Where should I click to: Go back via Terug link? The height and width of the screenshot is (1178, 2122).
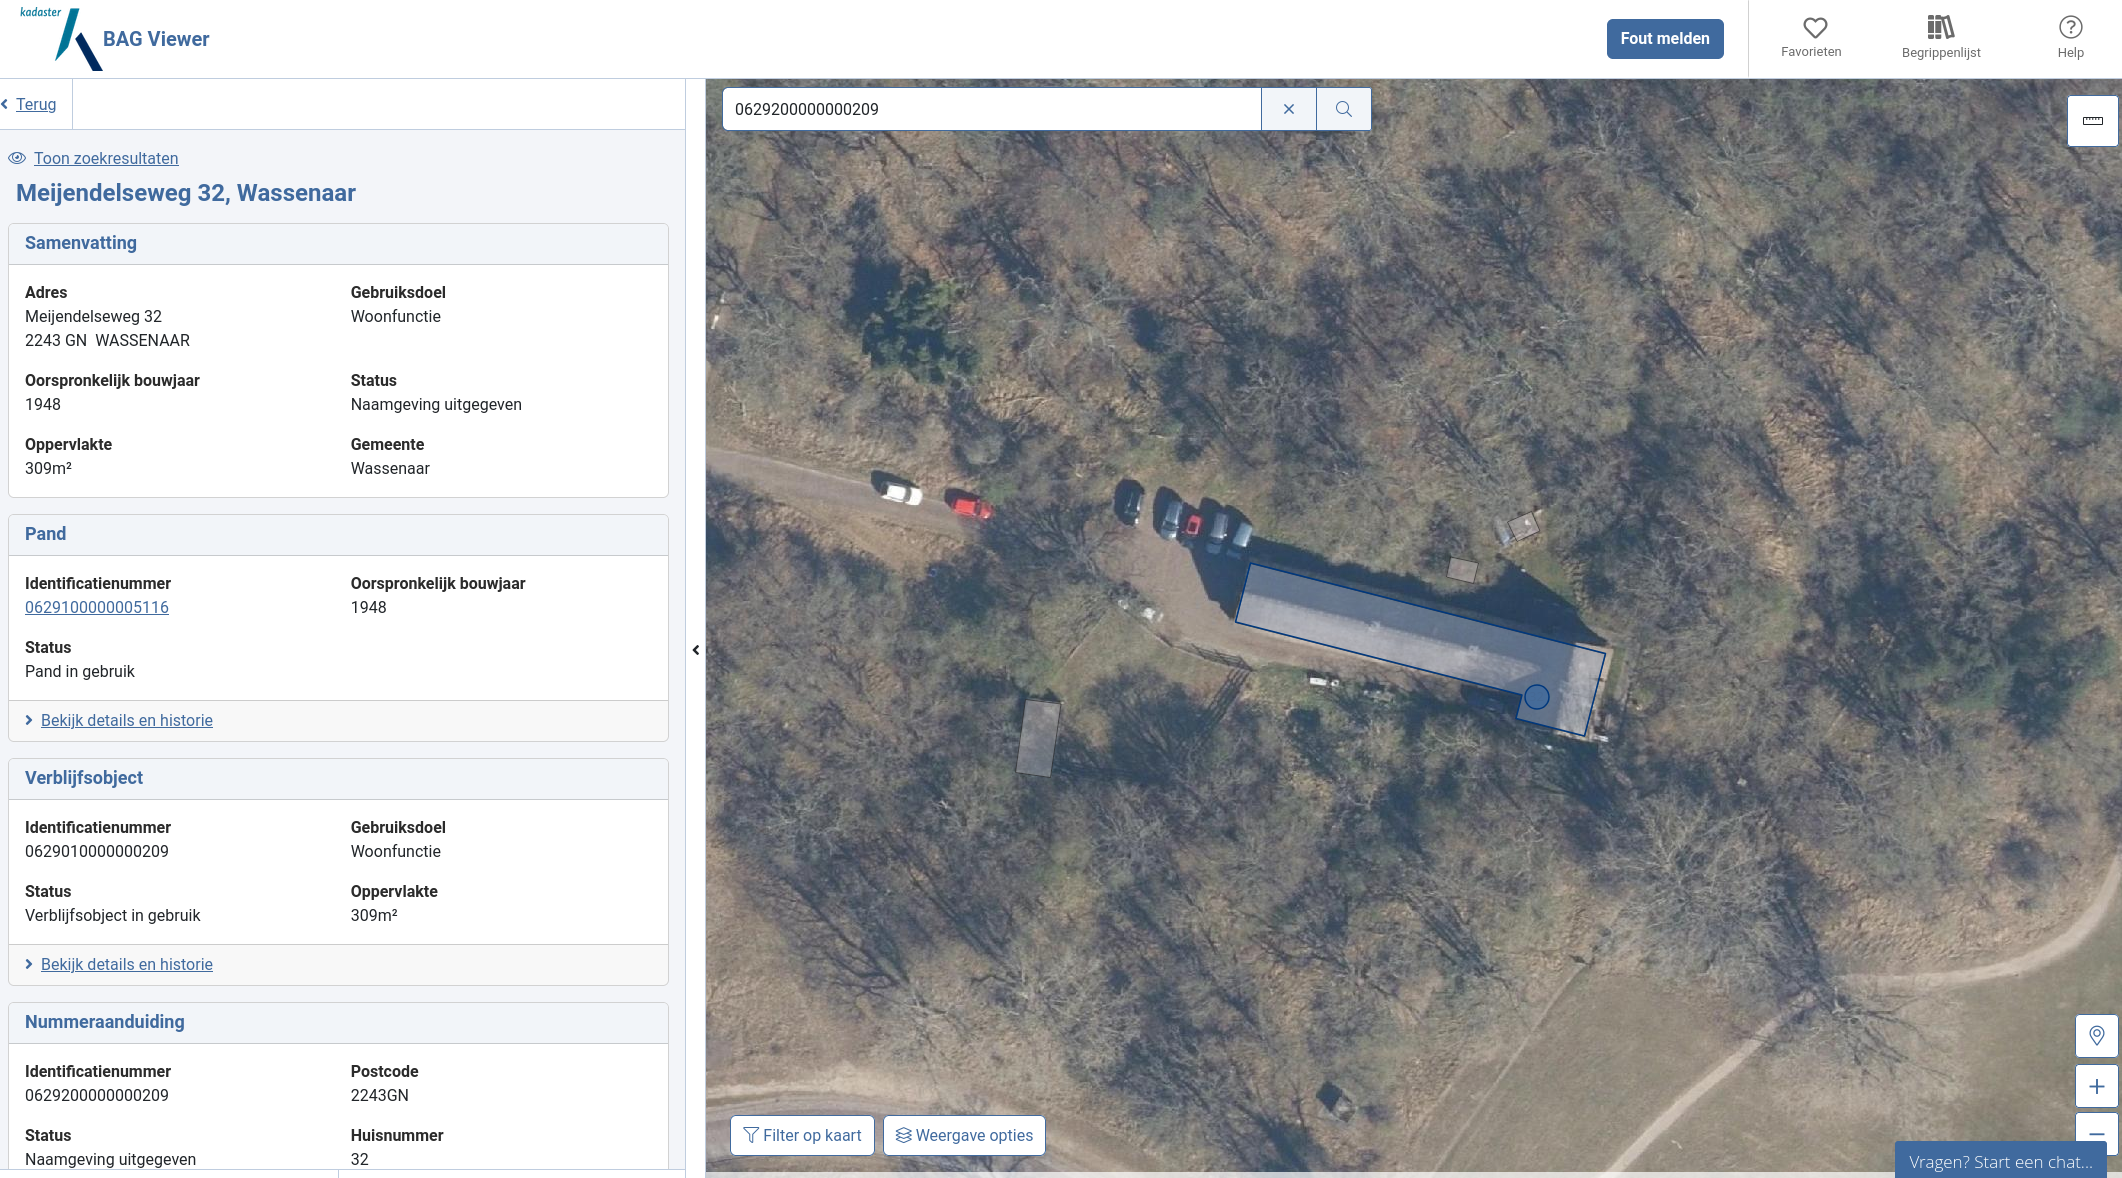(x=36, y=104)
